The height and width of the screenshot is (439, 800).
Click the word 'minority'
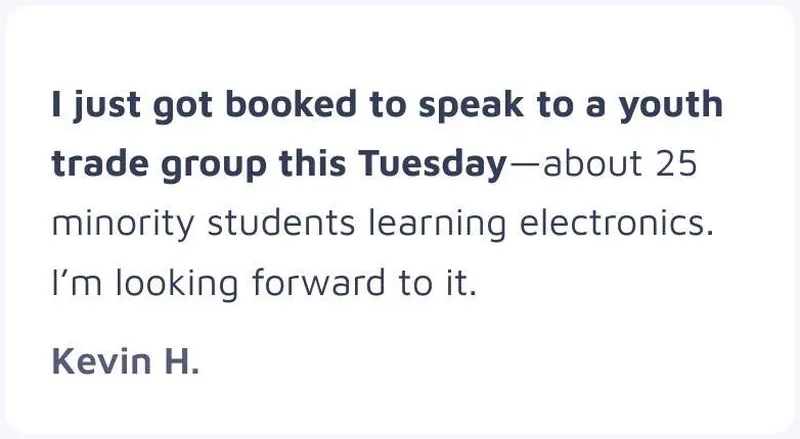pos(123,225)
